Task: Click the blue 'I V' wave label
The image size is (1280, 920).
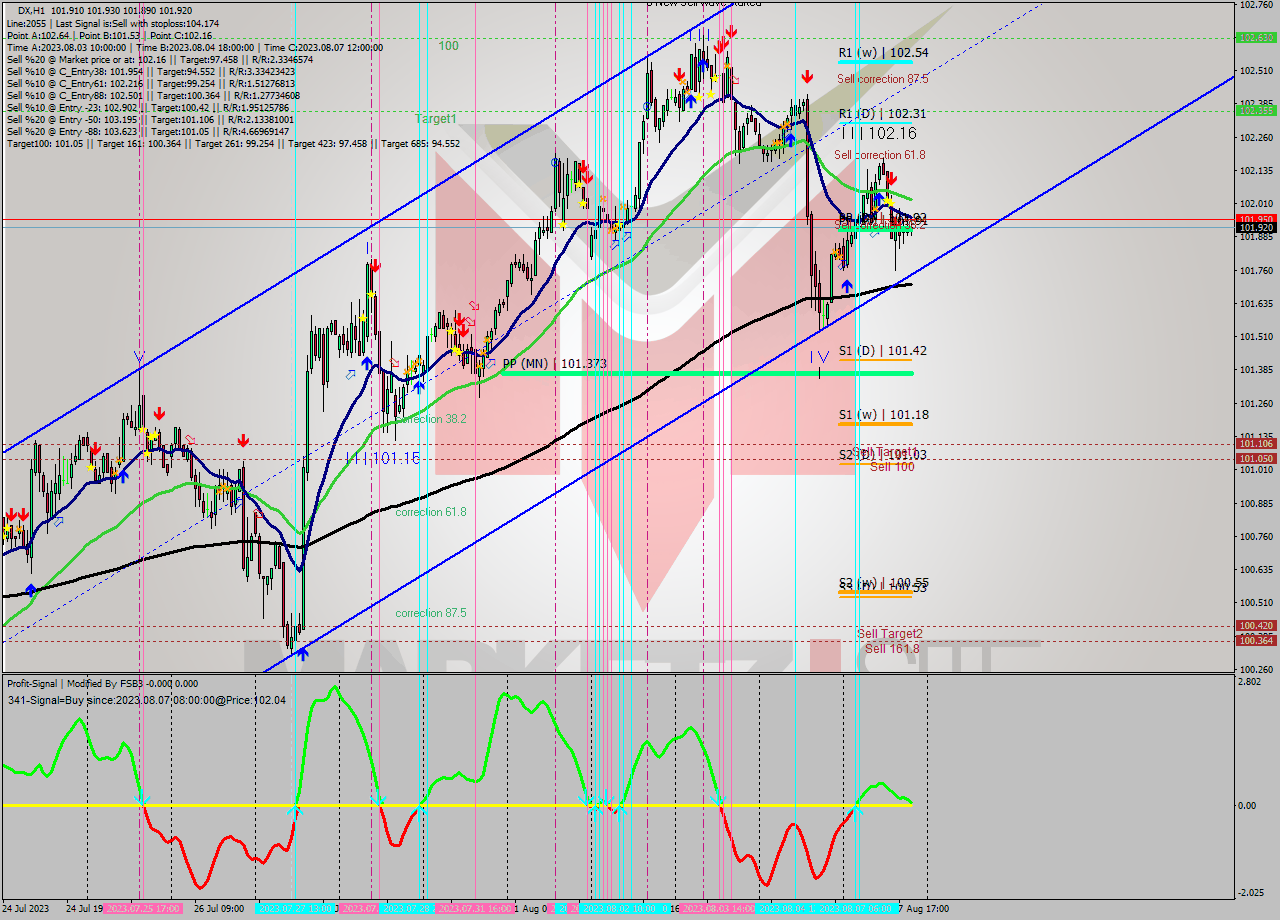Action: point(819,356)
